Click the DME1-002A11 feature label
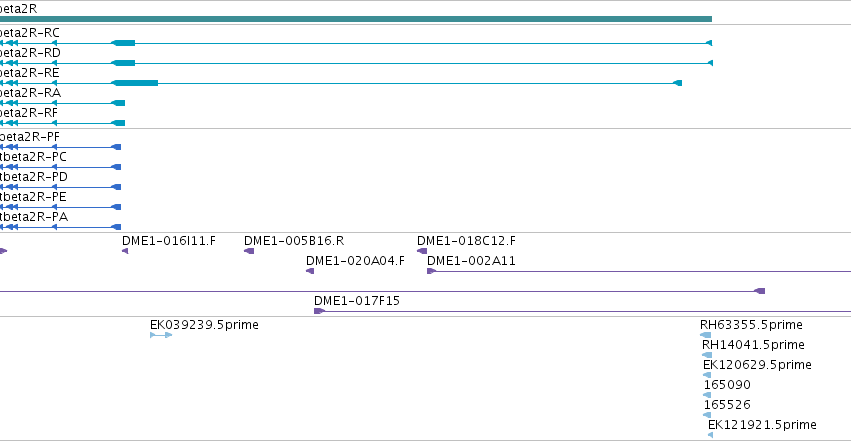 471,261
